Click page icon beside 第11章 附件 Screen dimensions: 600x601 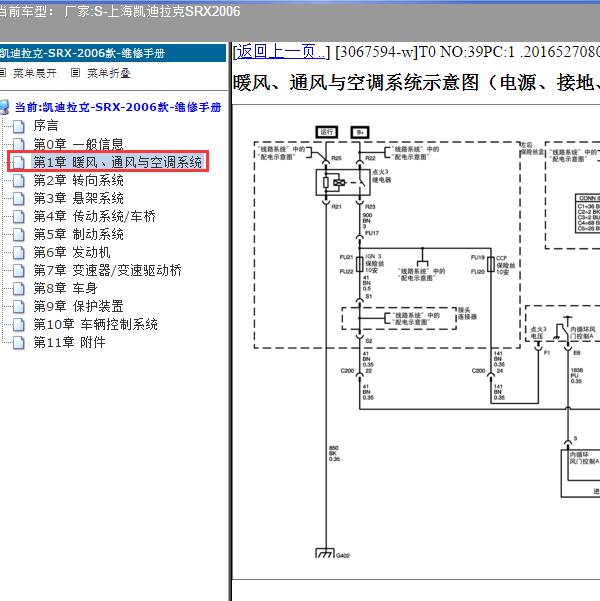18,342
